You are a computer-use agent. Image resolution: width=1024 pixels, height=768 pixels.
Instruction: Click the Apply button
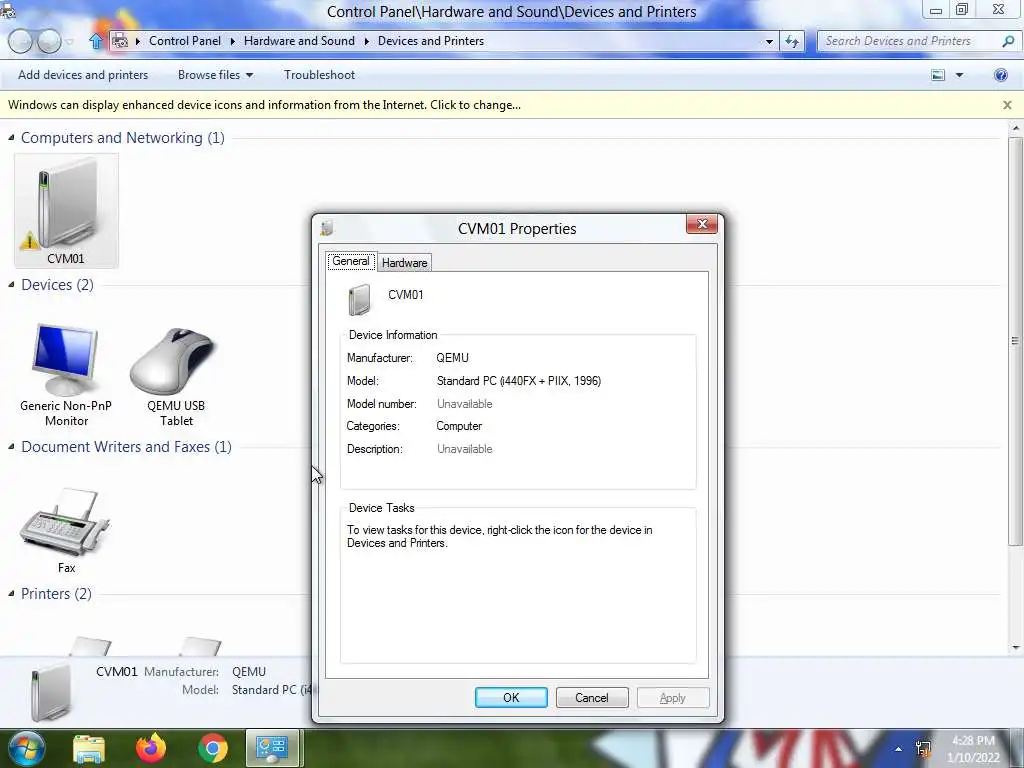coord(673,697)
